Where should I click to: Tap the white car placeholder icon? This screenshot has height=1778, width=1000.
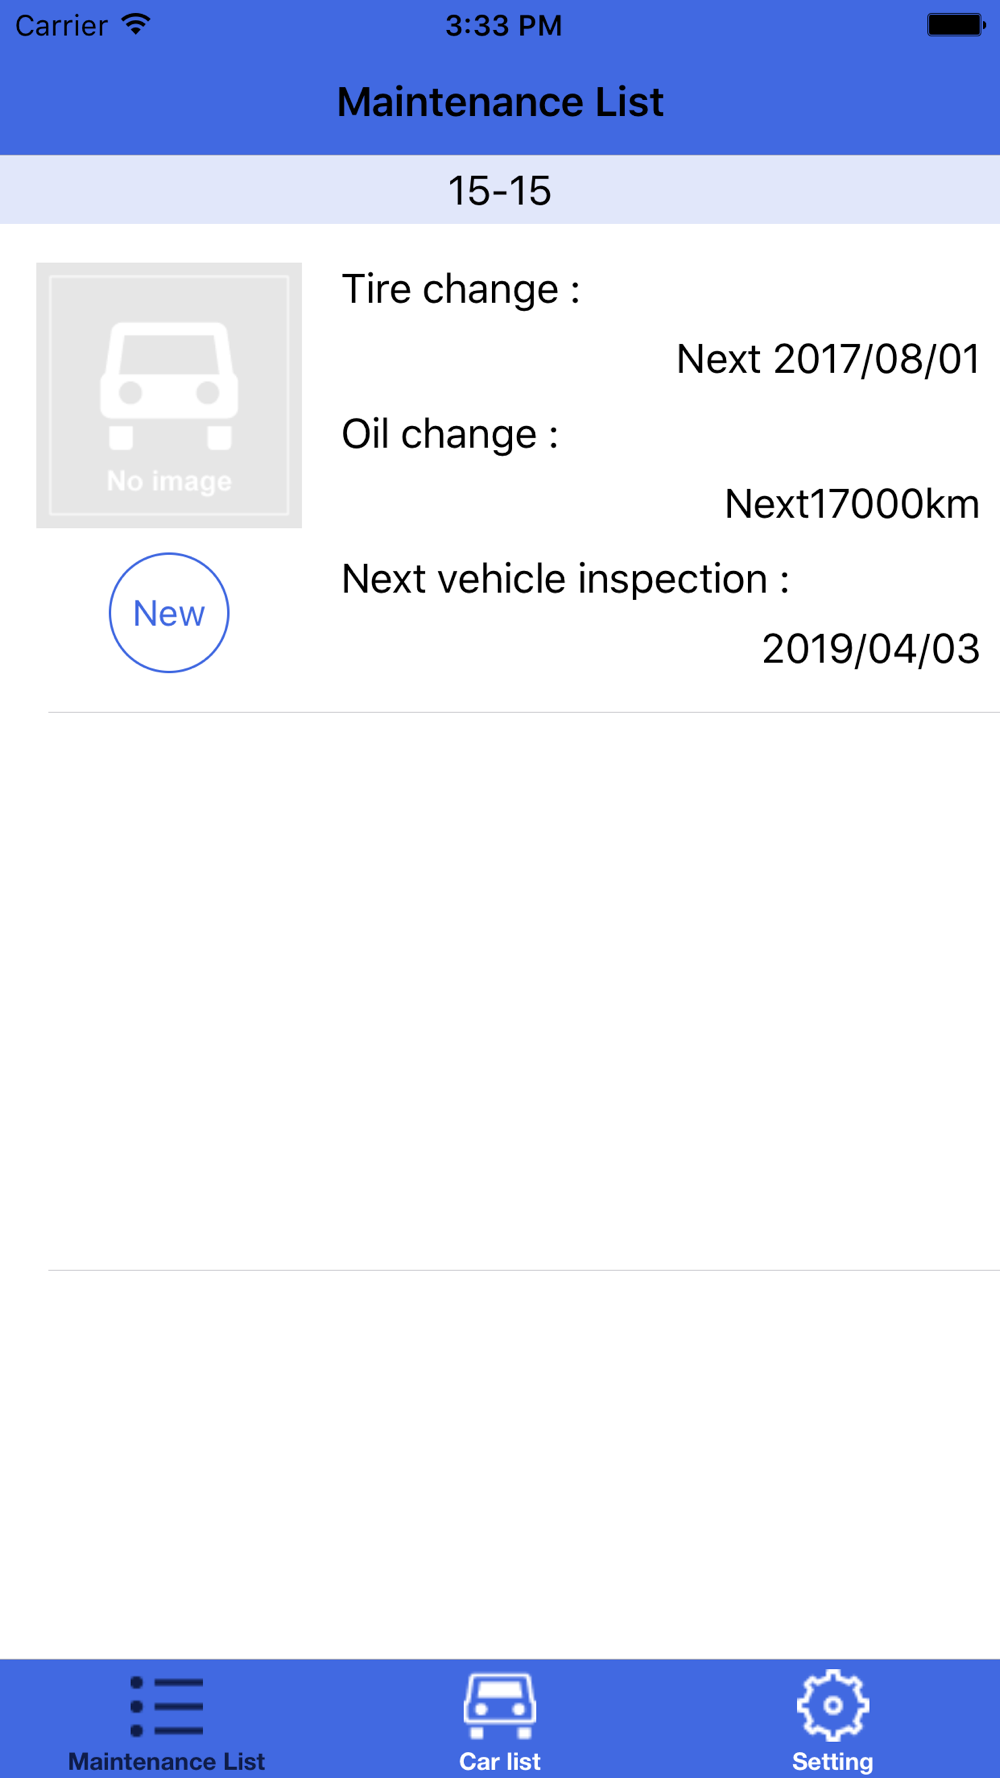tap(169, 385)
